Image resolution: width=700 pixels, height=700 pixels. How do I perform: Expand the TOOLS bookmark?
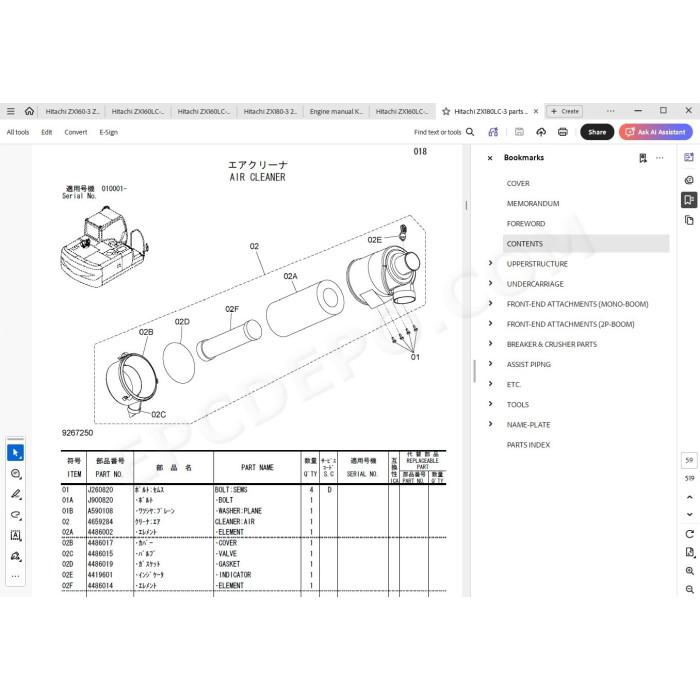(x=491, y=404)
